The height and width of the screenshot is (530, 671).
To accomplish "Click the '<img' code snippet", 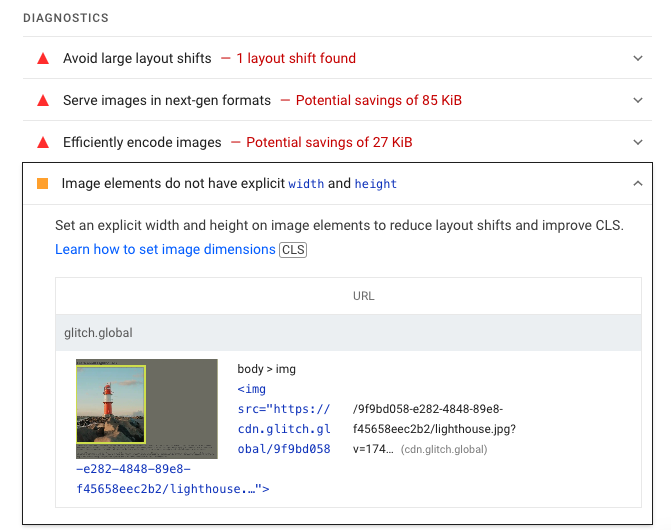I will click(x=252, y=389).
